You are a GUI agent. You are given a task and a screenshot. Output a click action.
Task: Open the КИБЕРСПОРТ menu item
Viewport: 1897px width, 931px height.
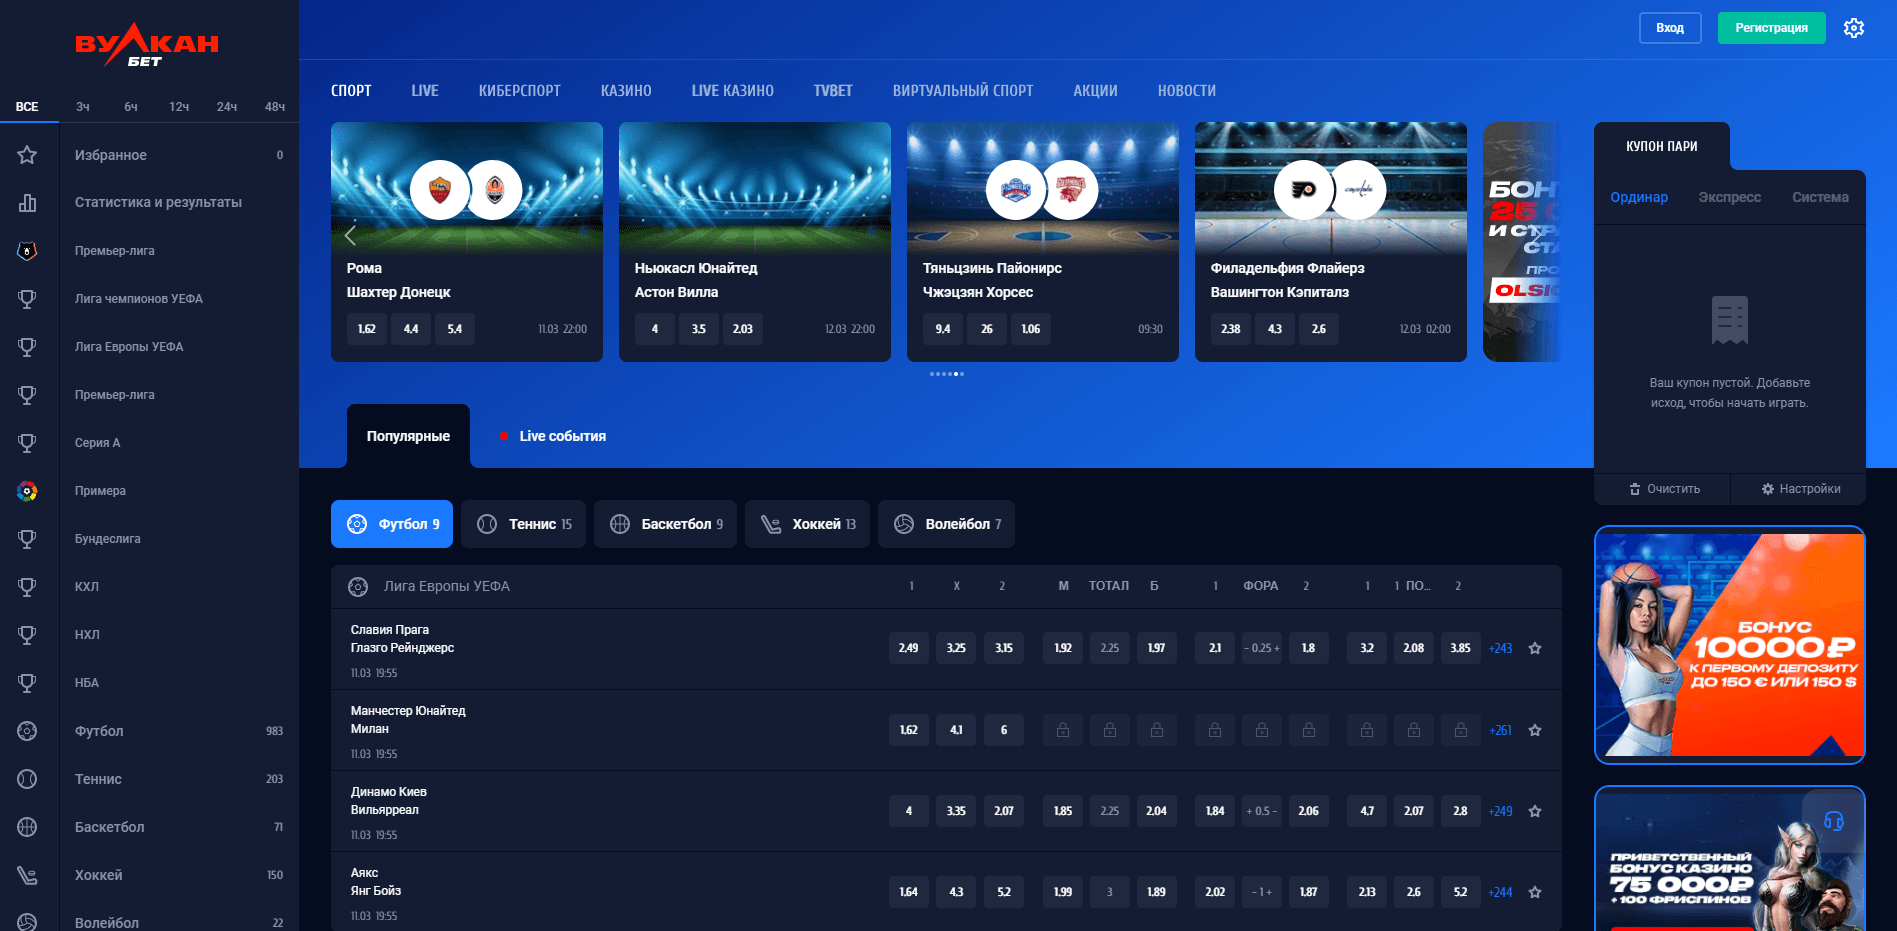click(x=519, y=91)
